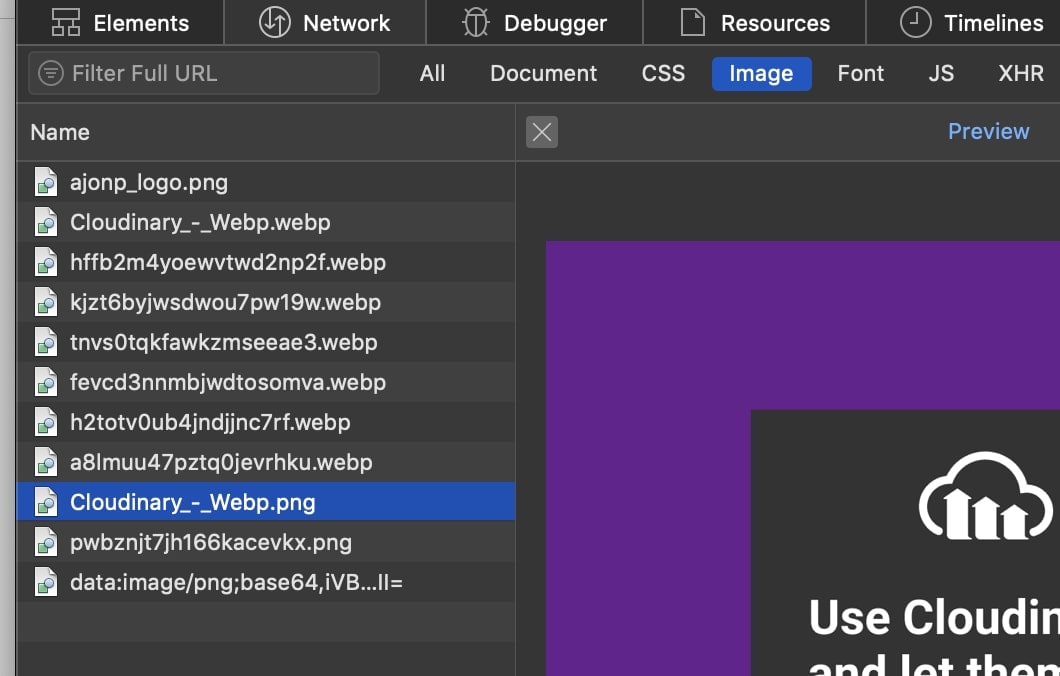This screenshot has height=676, width=1060.
Task: Filter resources by Document
Action: pyautogui.click(x=544, y=73)
